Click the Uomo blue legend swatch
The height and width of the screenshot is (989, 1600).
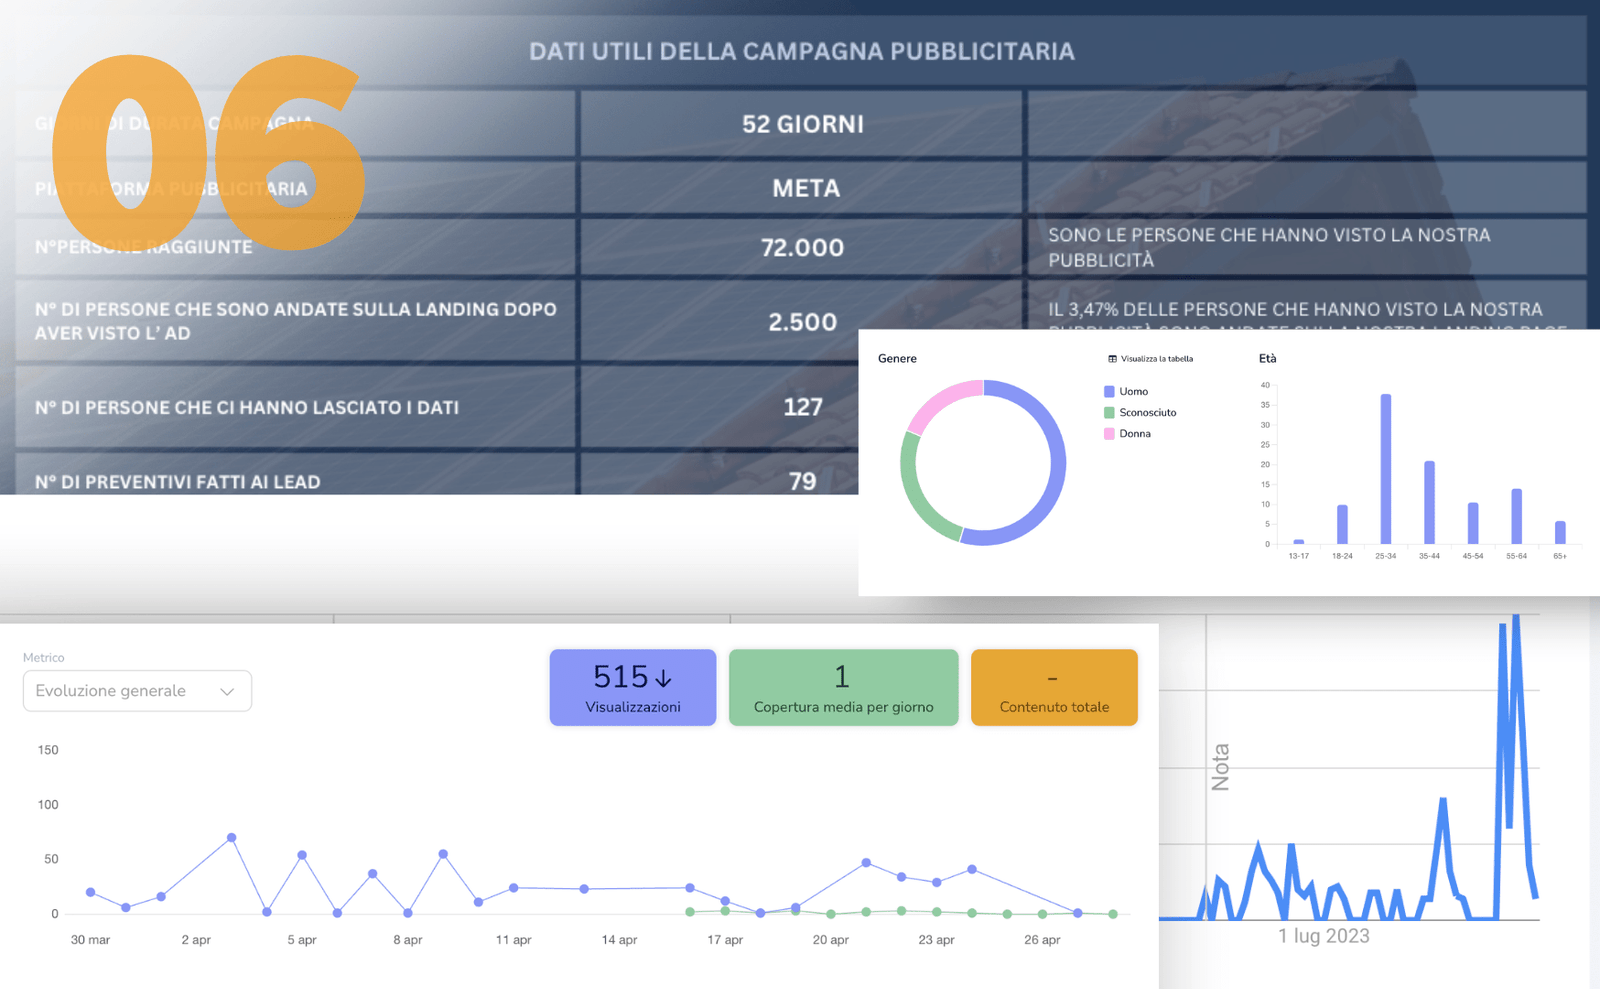pyautogui.click(x=1109, y=392)
